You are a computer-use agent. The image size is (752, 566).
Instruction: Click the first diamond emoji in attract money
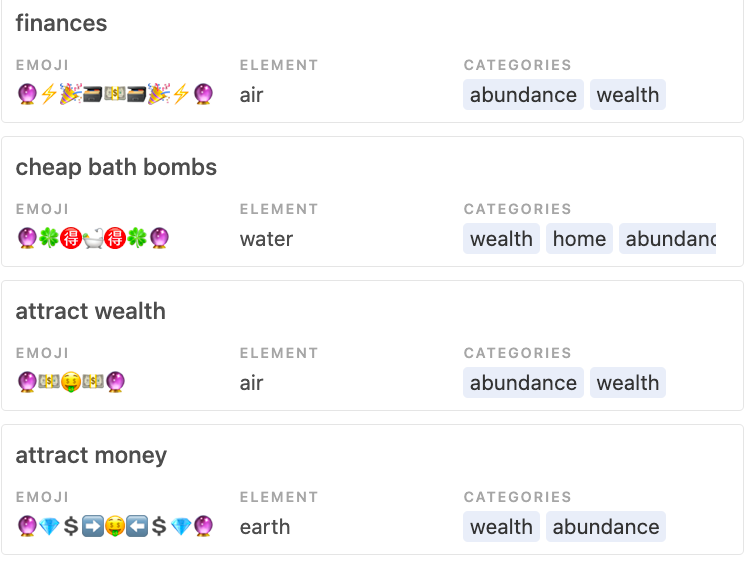(49, 526)
